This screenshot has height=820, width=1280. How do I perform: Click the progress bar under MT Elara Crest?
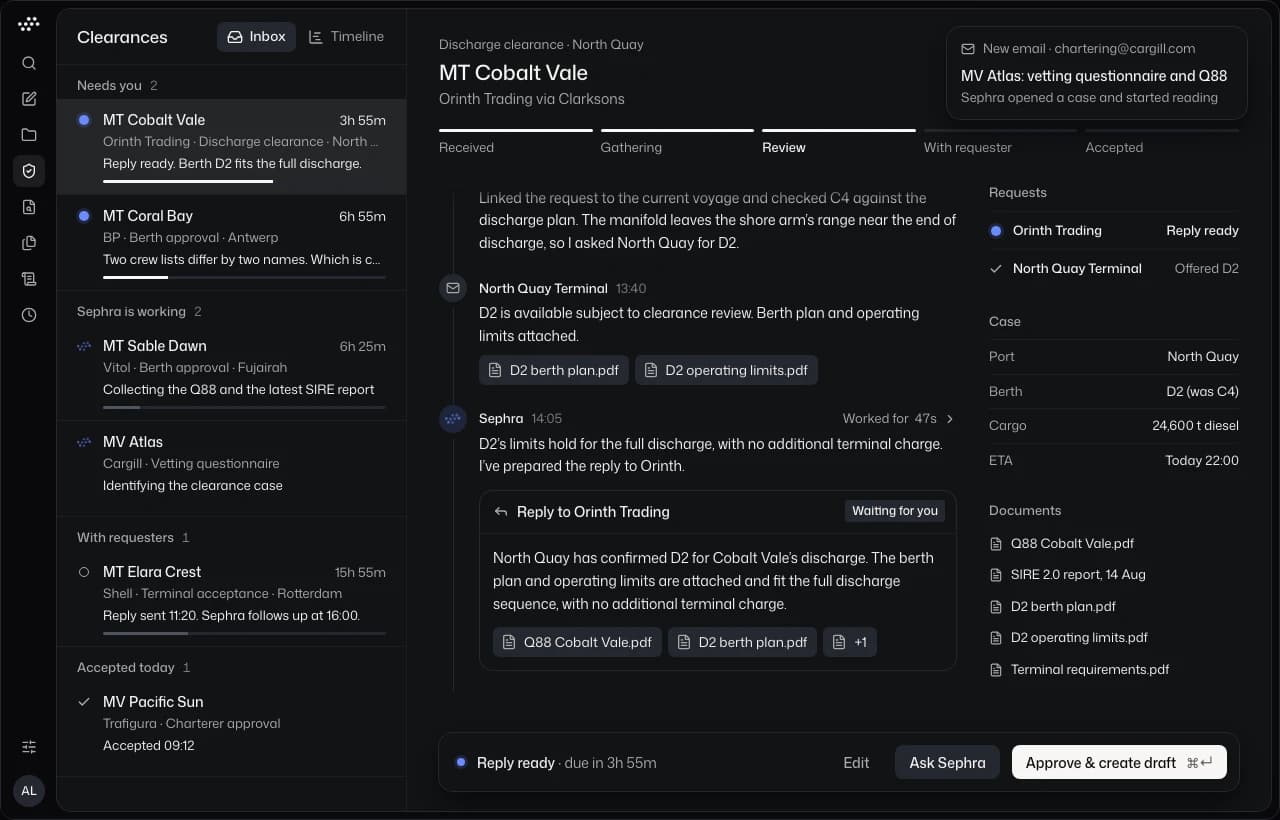[x=244, y=633]
